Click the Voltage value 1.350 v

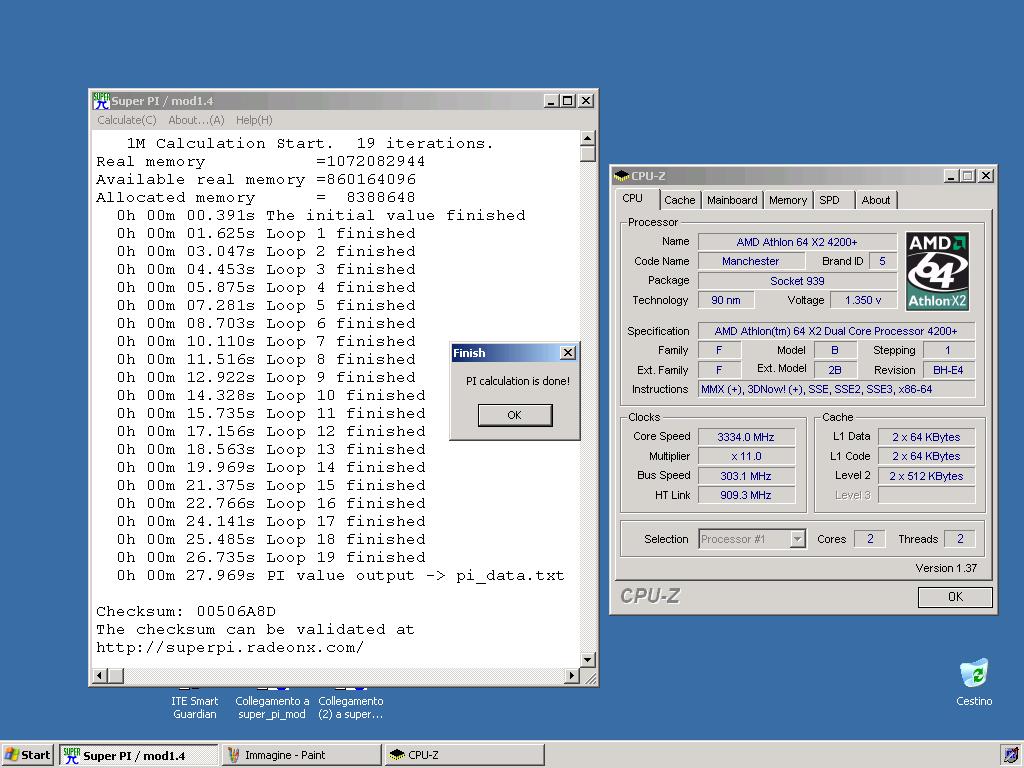click(863, 300)
